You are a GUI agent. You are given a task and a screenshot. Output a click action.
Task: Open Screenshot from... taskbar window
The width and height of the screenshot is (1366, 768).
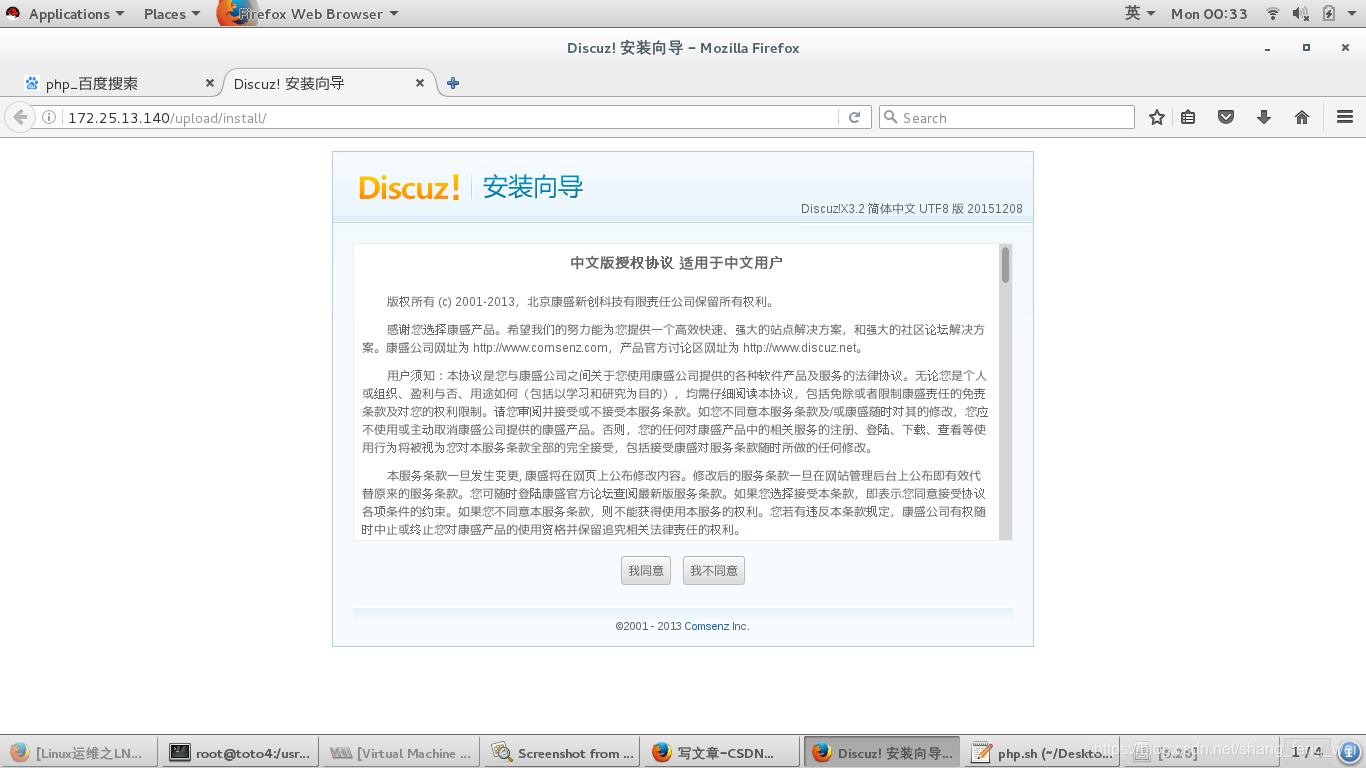coord(561,753)
